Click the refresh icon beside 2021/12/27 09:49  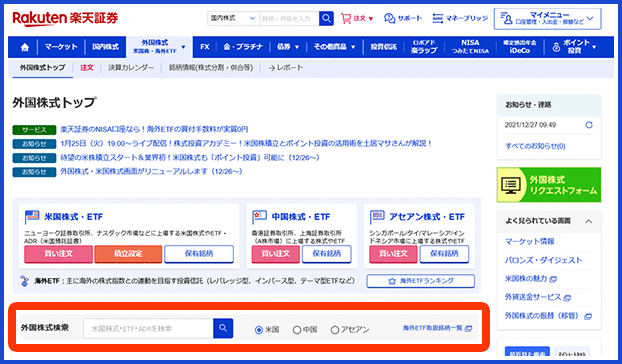[589, 125]
